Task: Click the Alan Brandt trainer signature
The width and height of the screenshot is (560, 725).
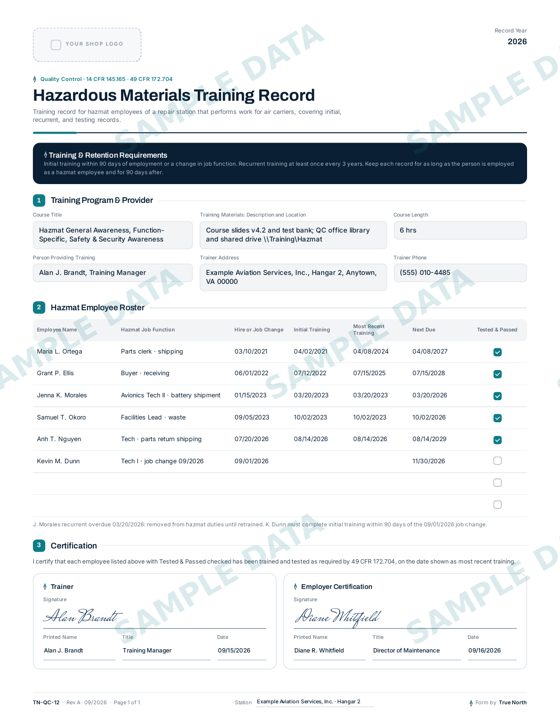Action: point(82,616)
